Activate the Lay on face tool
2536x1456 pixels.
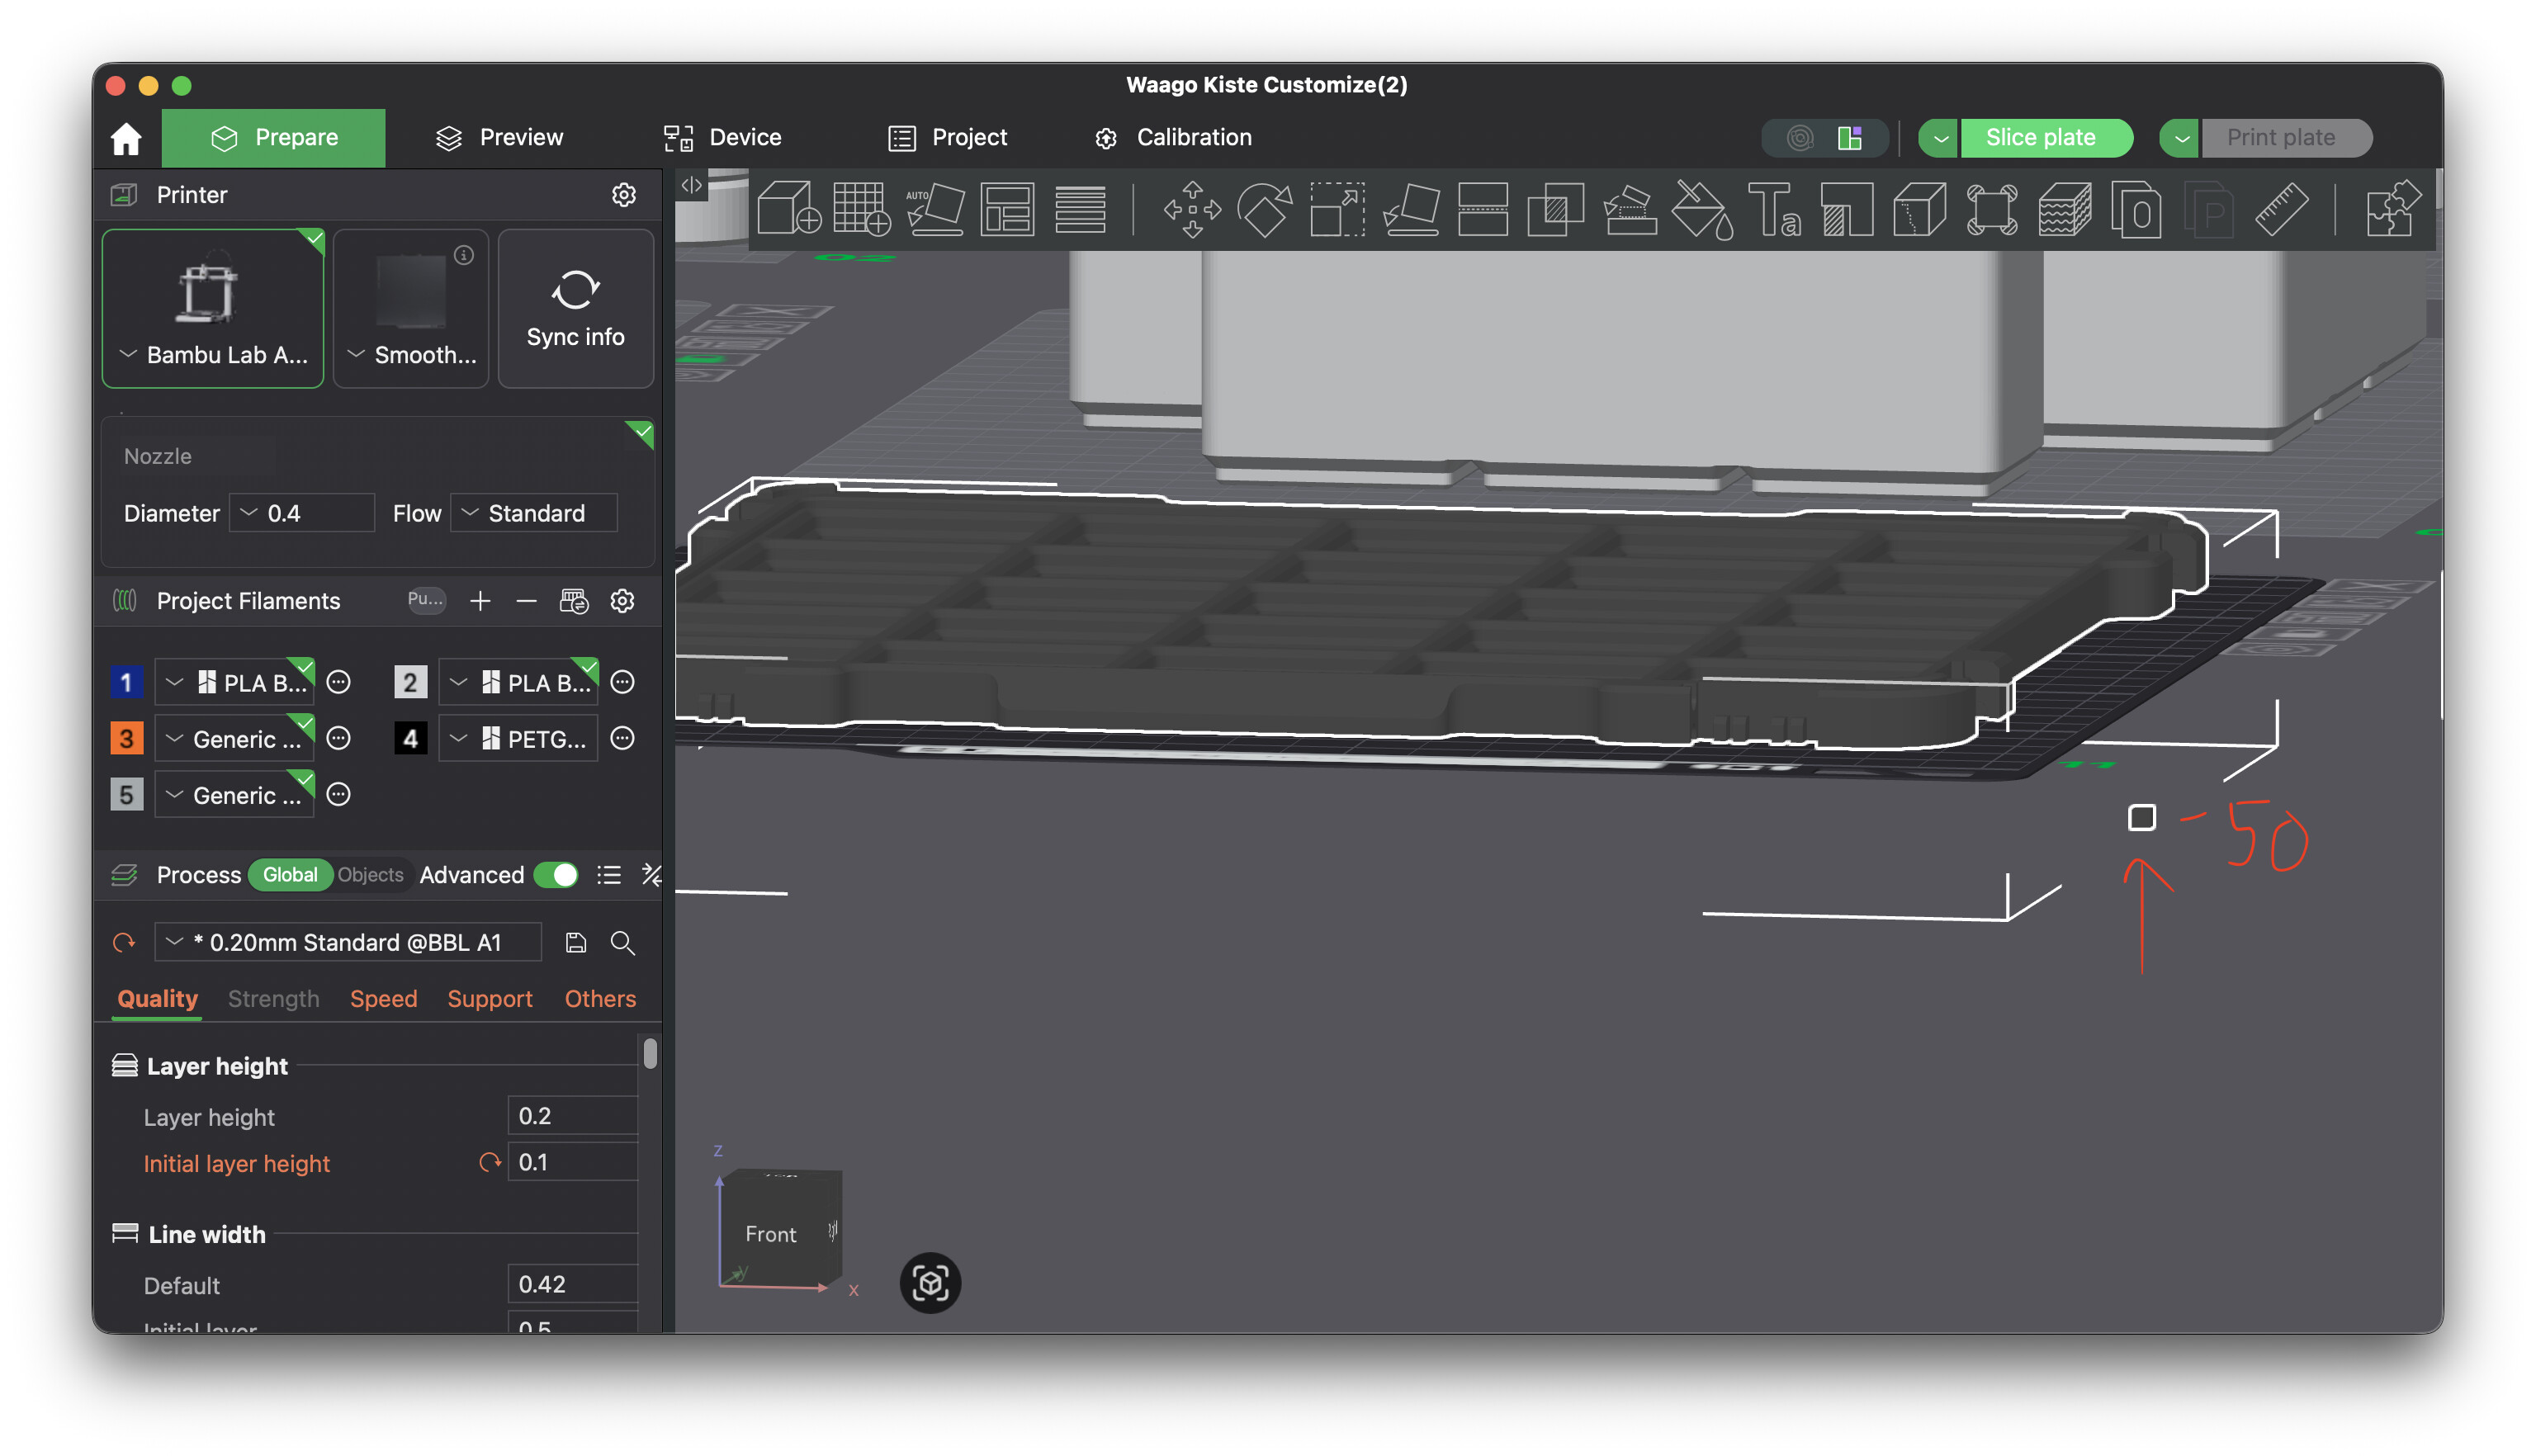click(1411, 208)
